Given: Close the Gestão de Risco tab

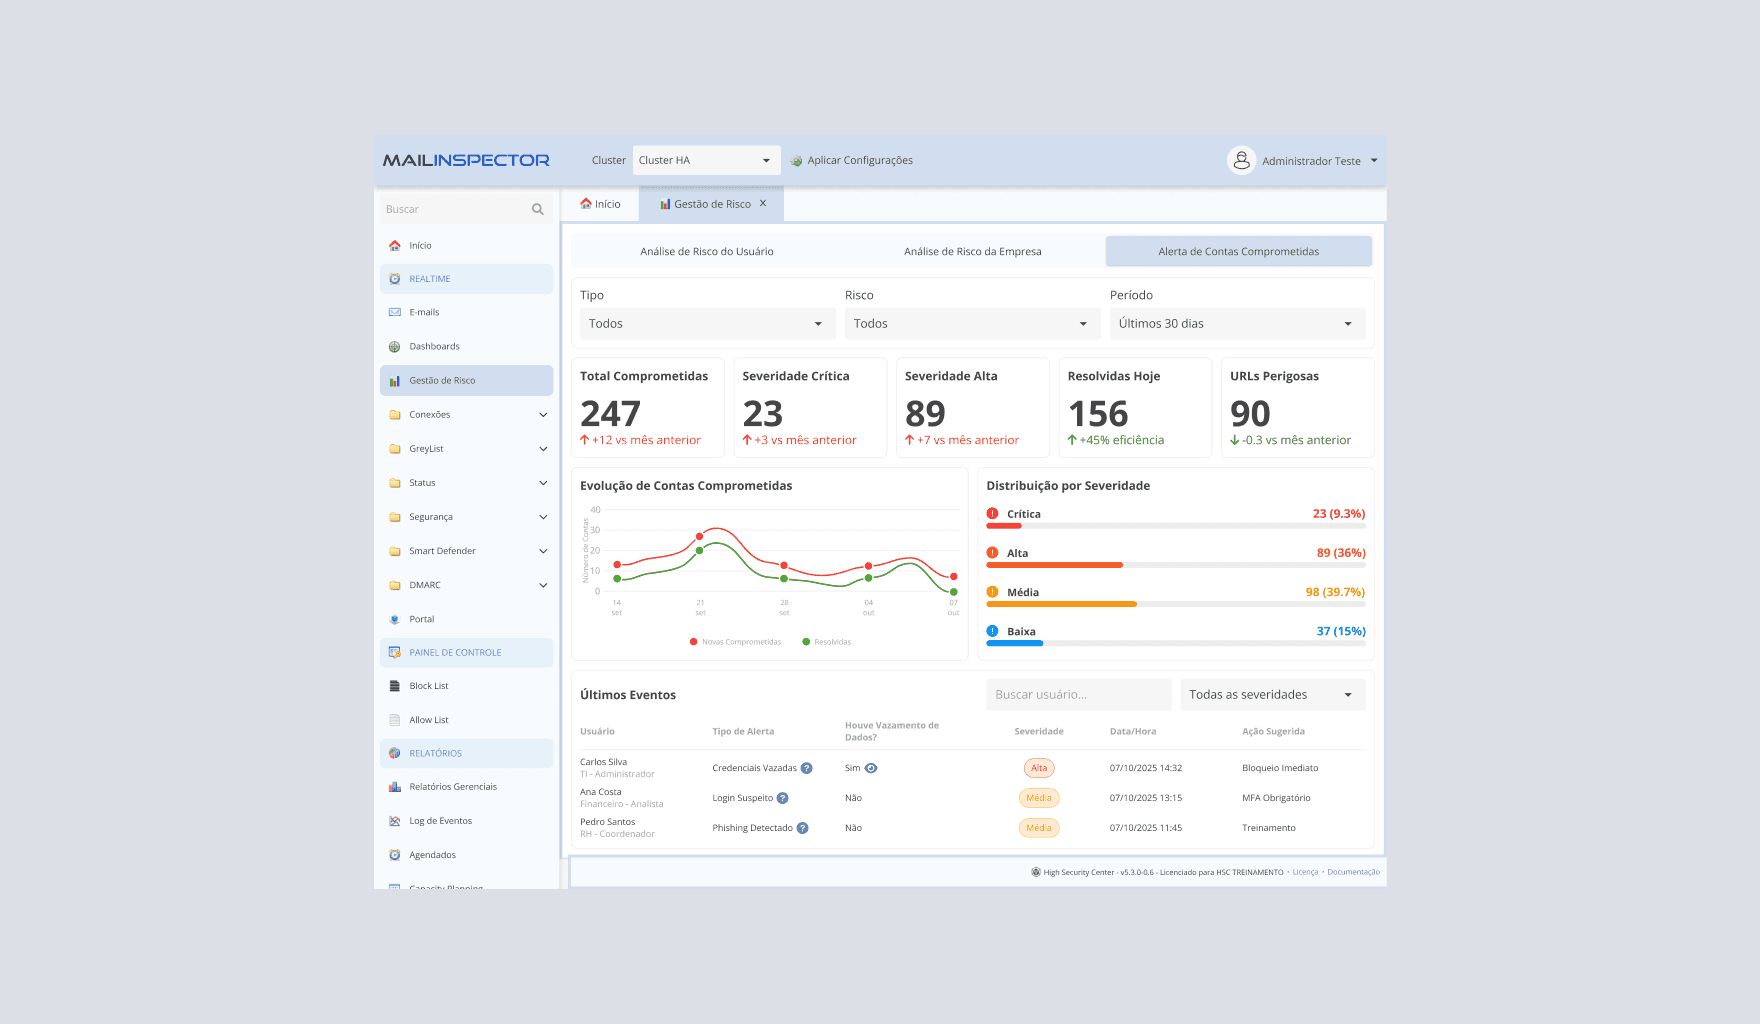Looking at the screenshot, I should point(763,203).
